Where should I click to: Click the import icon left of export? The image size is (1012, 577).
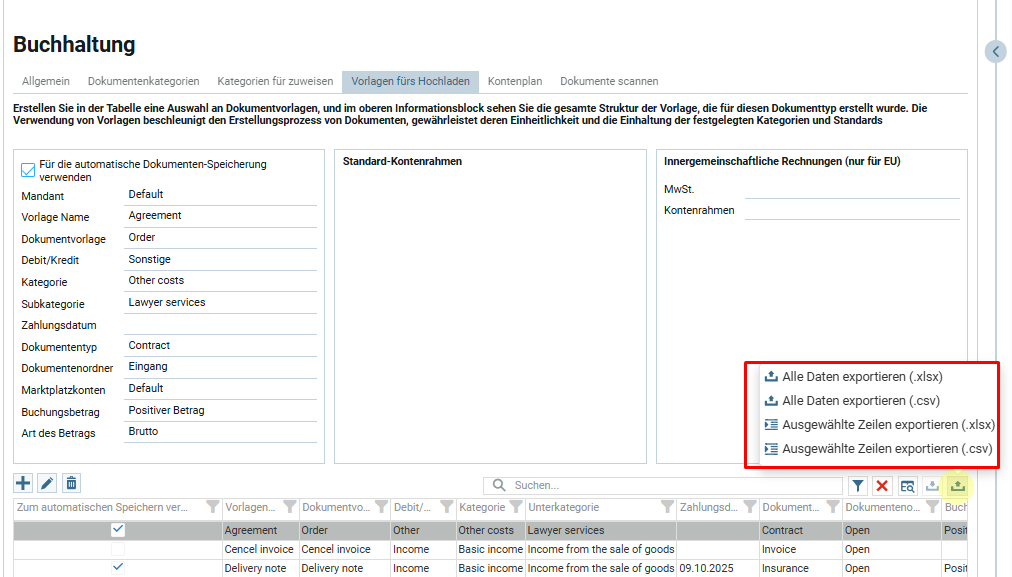click(932, 486)
